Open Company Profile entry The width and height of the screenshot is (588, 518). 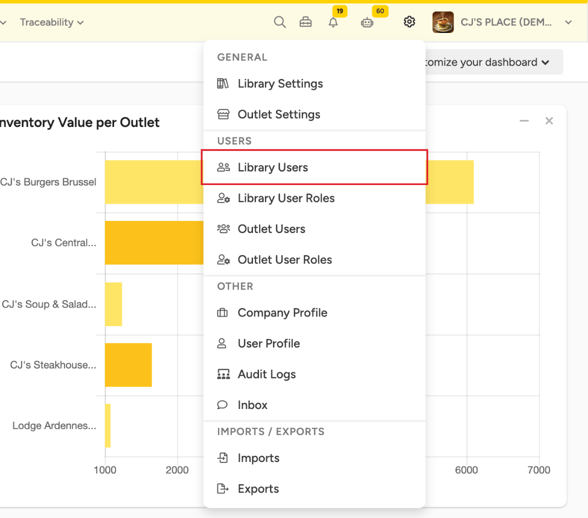(x=314, y=312)
